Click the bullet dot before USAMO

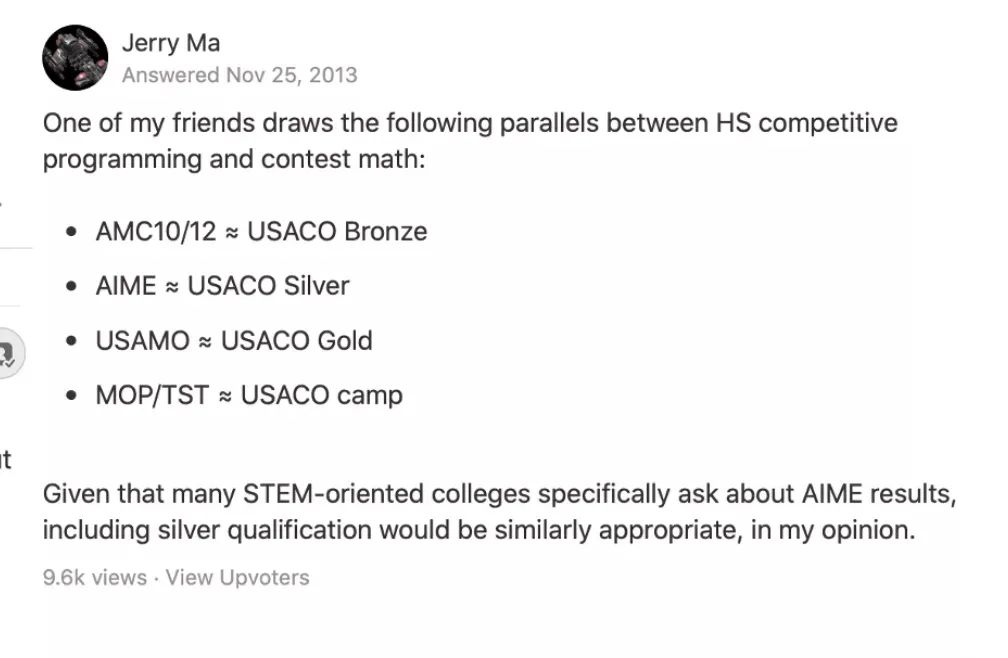tap(71, 341)
